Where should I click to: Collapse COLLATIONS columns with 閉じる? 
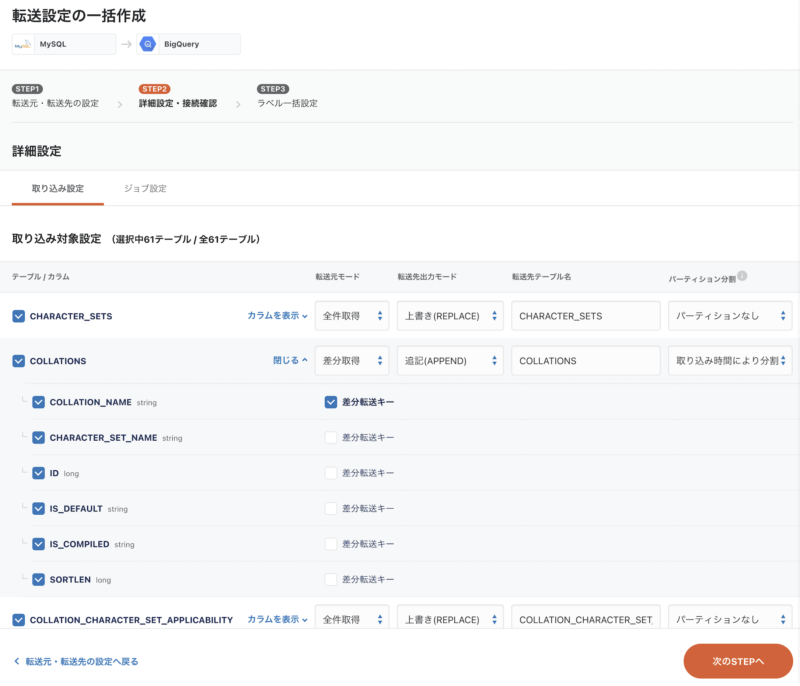click(x=290, y=361)
